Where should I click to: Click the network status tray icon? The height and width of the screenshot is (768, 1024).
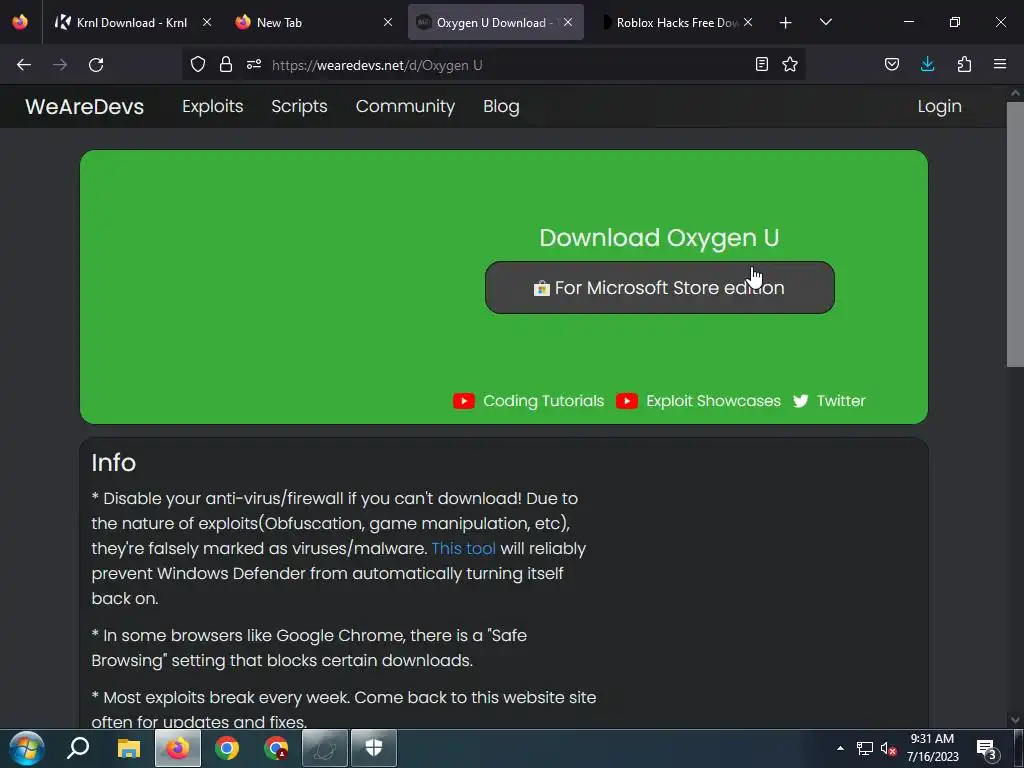[x=865, y=748]
